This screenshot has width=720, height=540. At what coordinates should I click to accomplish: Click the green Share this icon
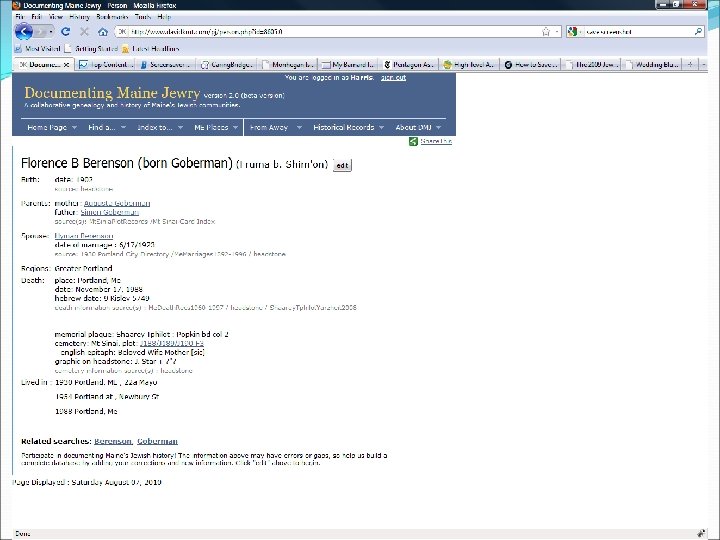pos(413,141)
